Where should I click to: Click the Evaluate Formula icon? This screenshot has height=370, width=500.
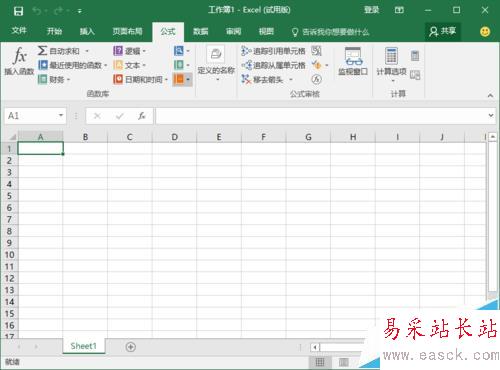[316, 79]
